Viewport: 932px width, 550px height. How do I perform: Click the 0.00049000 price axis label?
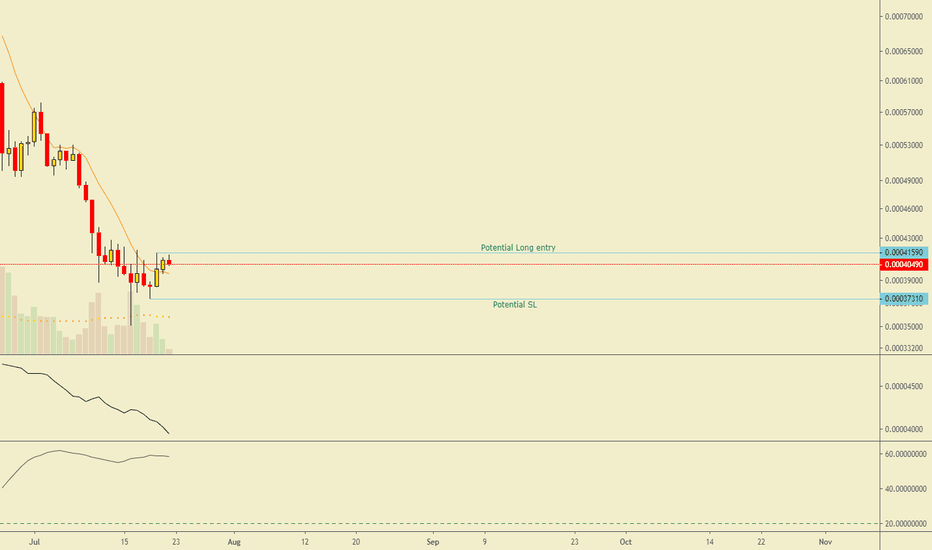point(903,181)
